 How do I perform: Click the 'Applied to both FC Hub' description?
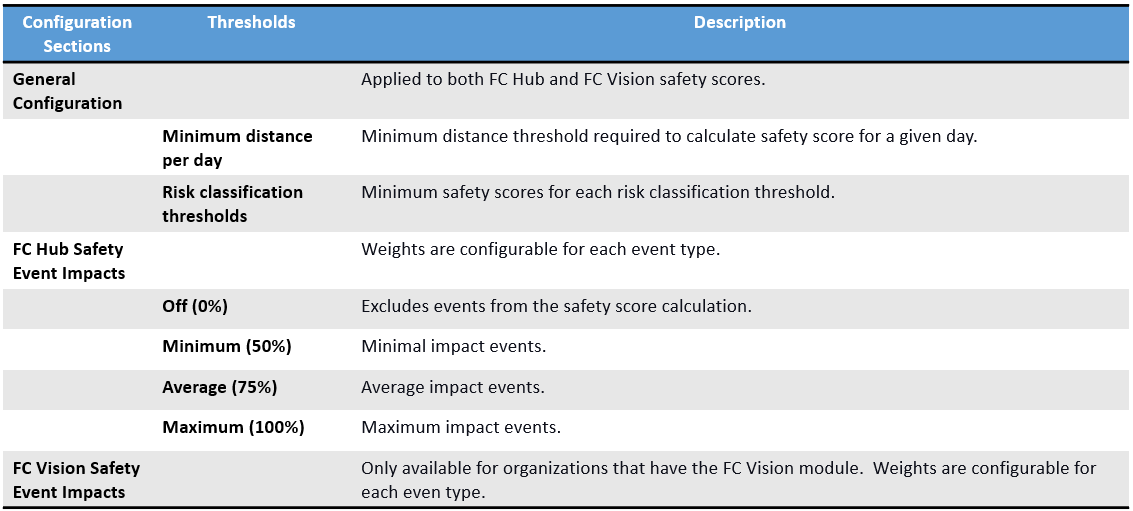coord(563,79)
